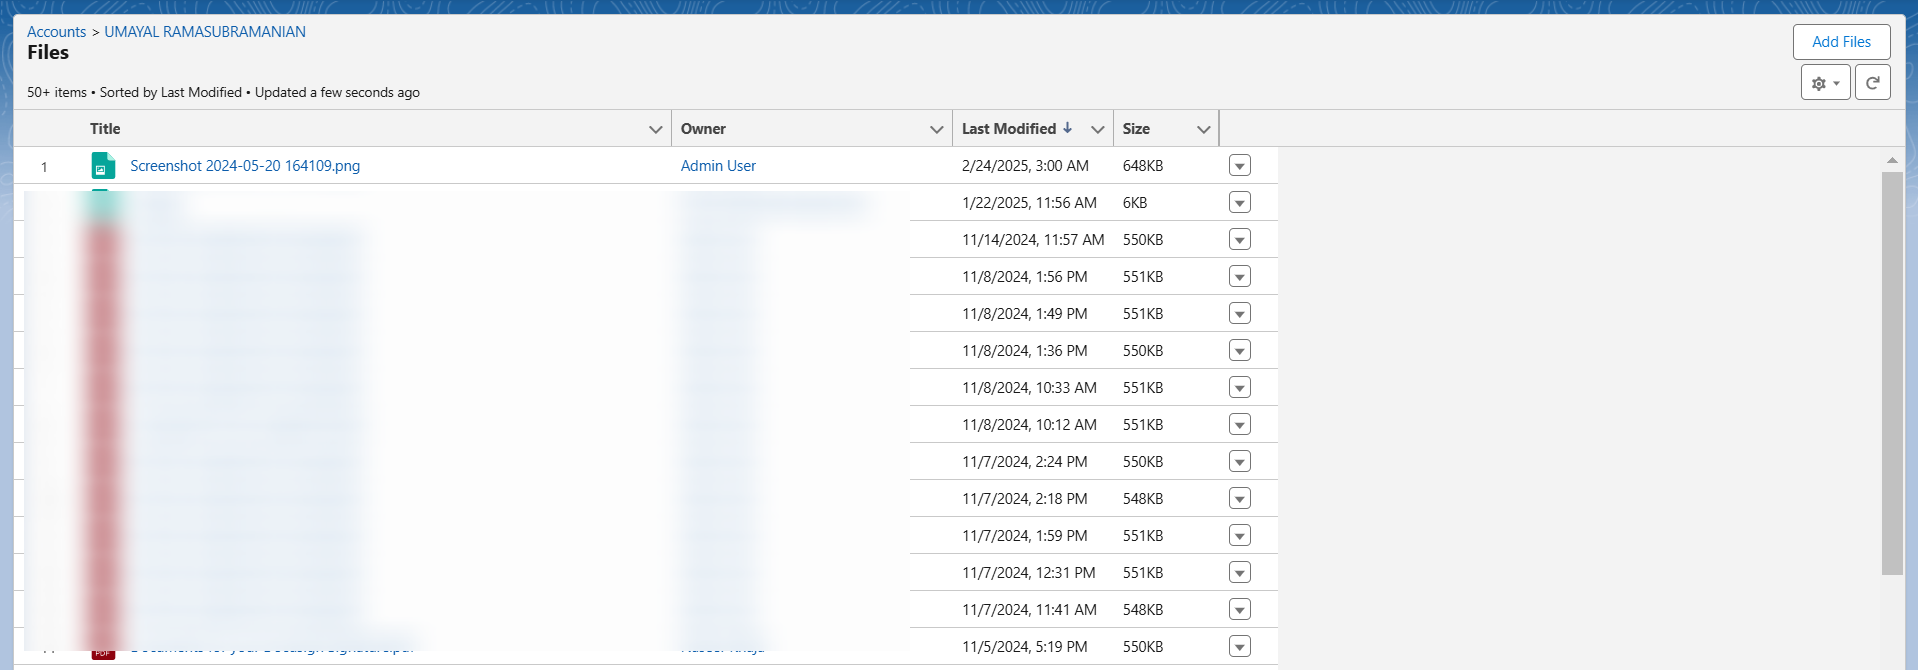Show actions for 11/8/2024, 1:36 PM row
Image resolution: width=1918 pixels, height=670 pixels.
point(1240,351)
